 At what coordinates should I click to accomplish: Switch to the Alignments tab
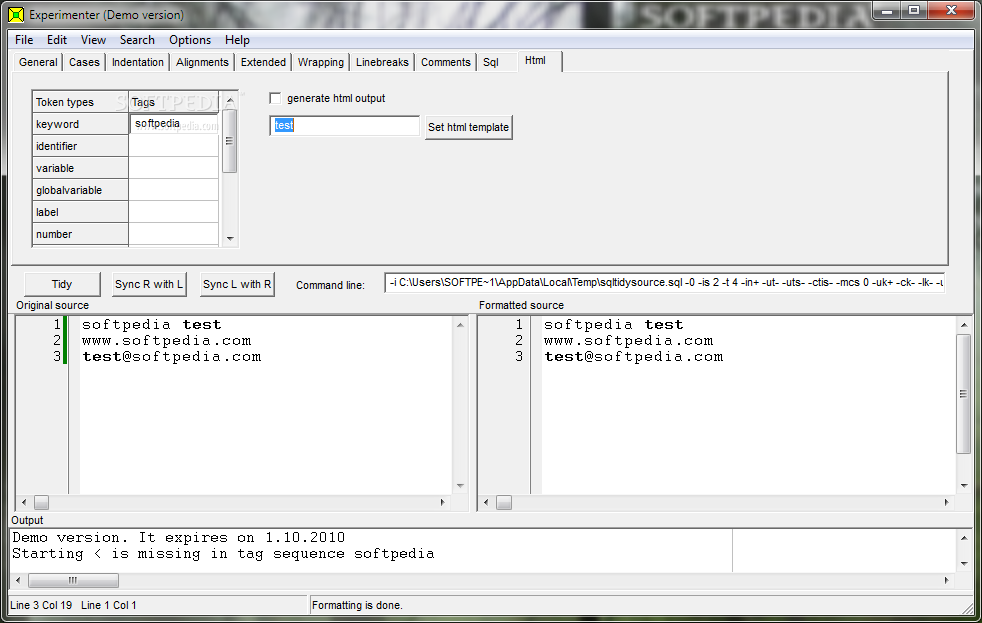pos(202,62)
